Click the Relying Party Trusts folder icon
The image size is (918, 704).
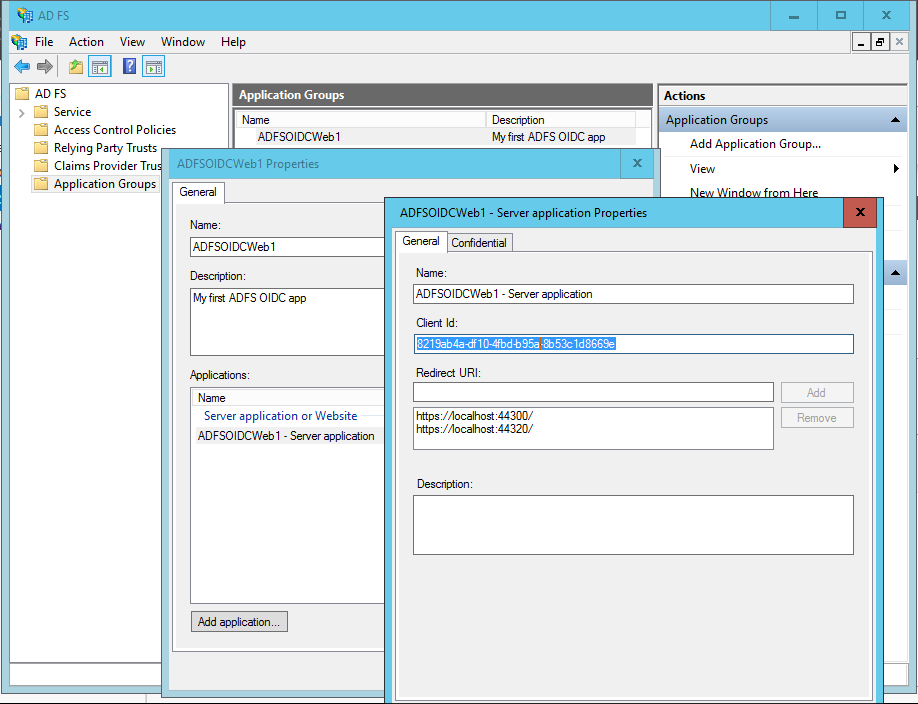pos(41,148)
